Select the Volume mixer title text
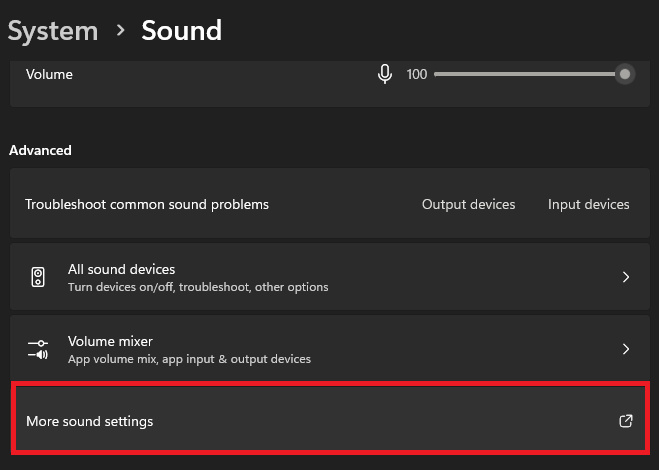659x470 pixels. click(110, 341)
